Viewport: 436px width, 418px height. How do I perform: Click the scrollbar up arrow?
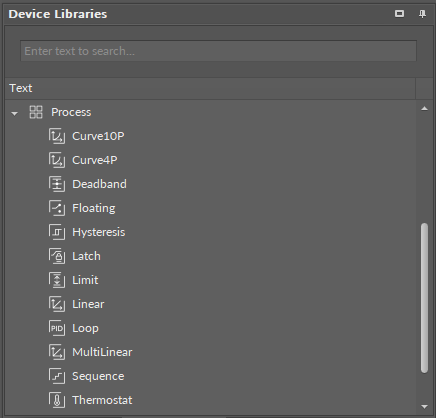(x=424, y=109)
